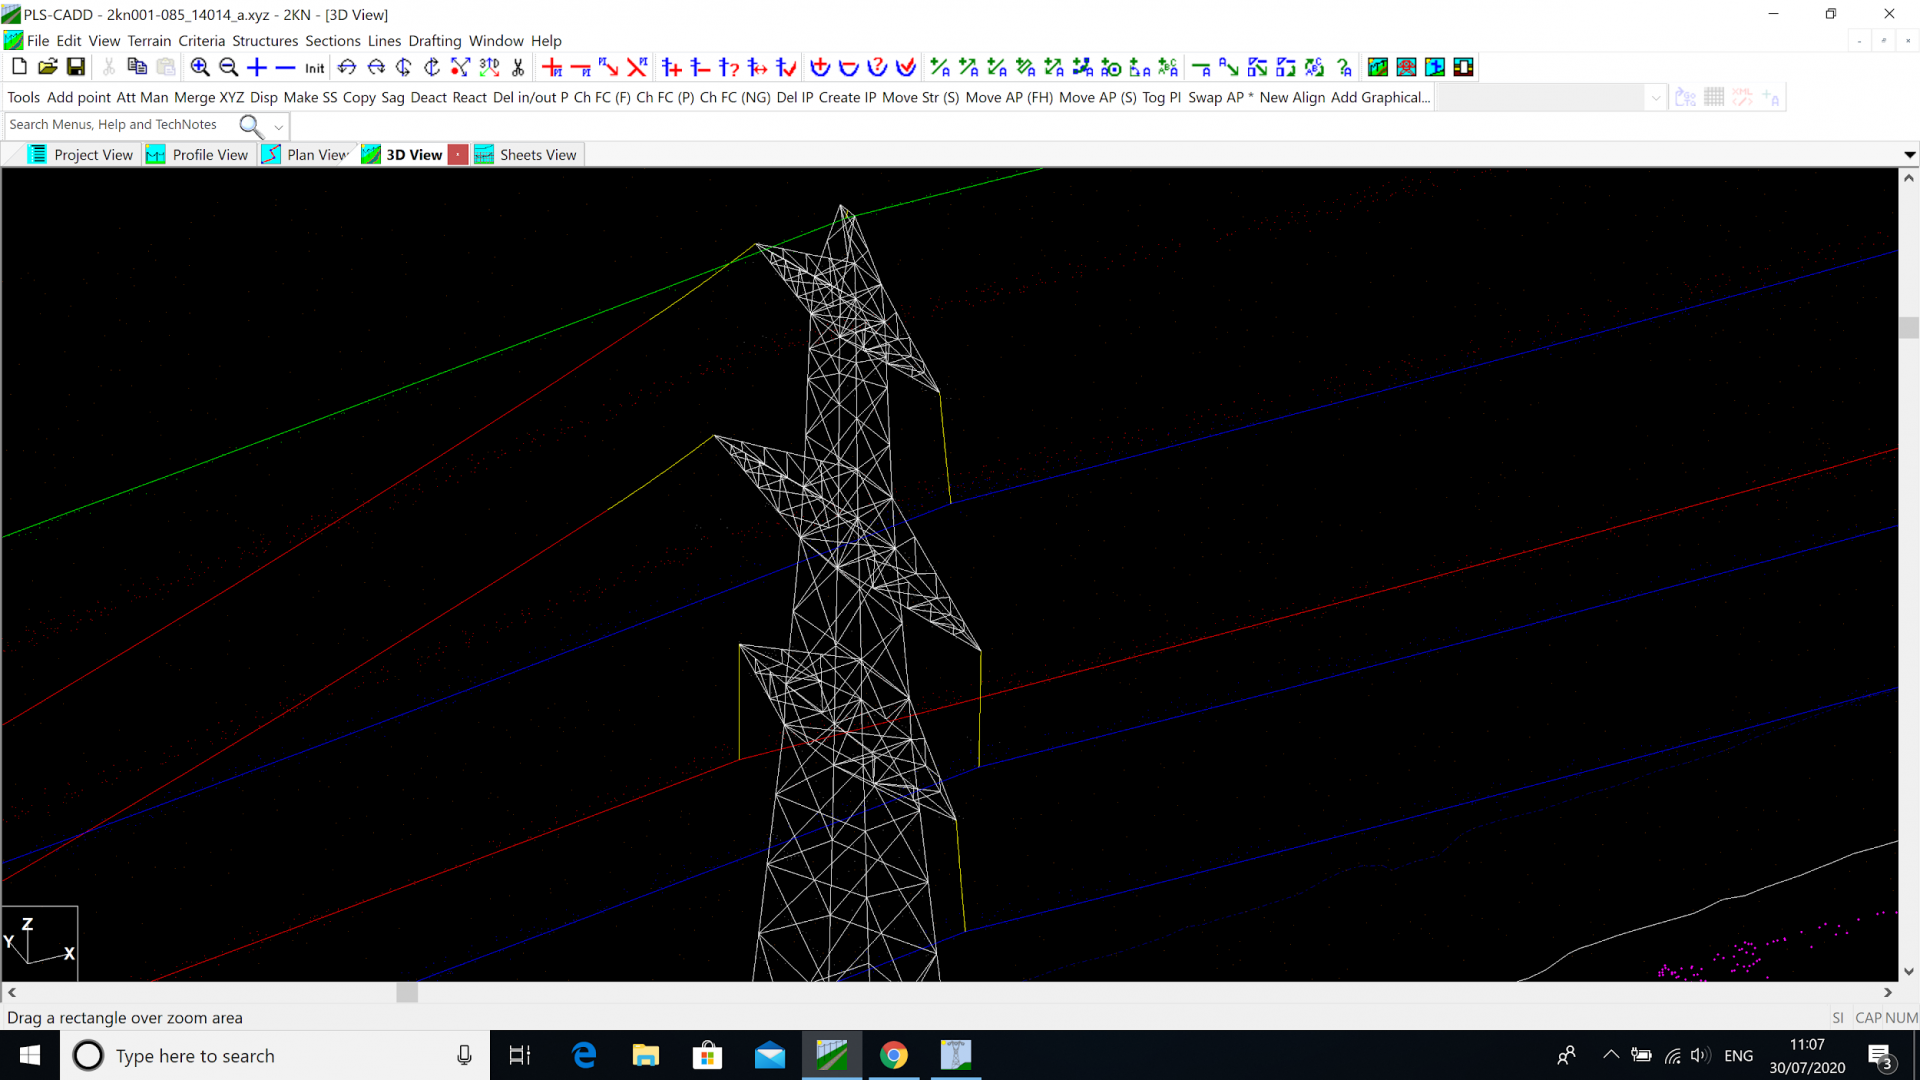Screen dimensions: 1920x1080
Task: Select the Zoom In magnifier tool
Action: 200,67
